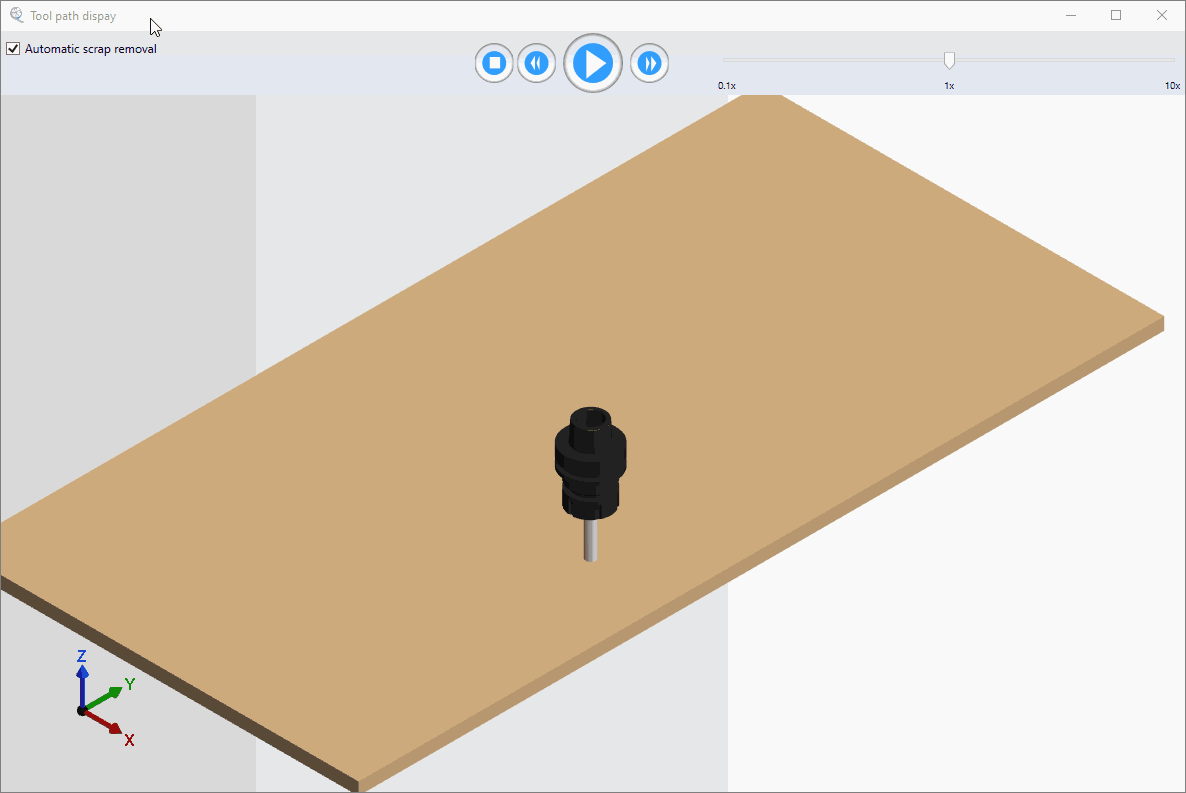This screenshot has width=1186, height=793.
Task: Start the tool path simulation with Play
Action: click(x=593, y=63)
